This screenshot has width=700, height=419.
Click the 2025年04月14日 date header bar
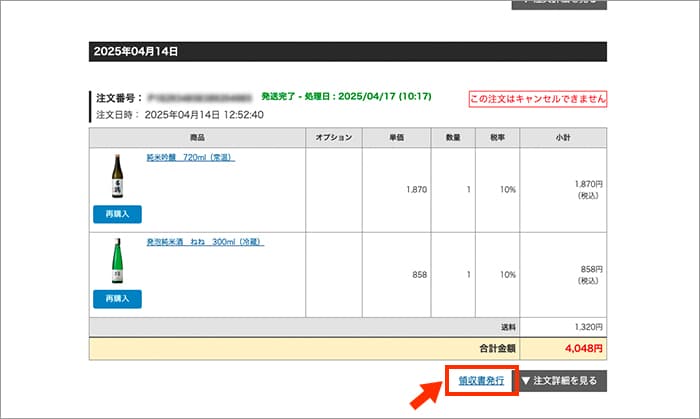[347, 52]
